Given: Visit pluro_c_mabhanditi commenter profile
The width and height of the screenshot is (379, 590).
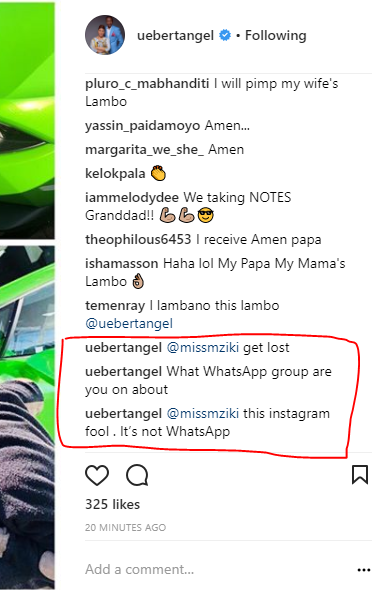Looking at the screenshot, I should [147, 84].
